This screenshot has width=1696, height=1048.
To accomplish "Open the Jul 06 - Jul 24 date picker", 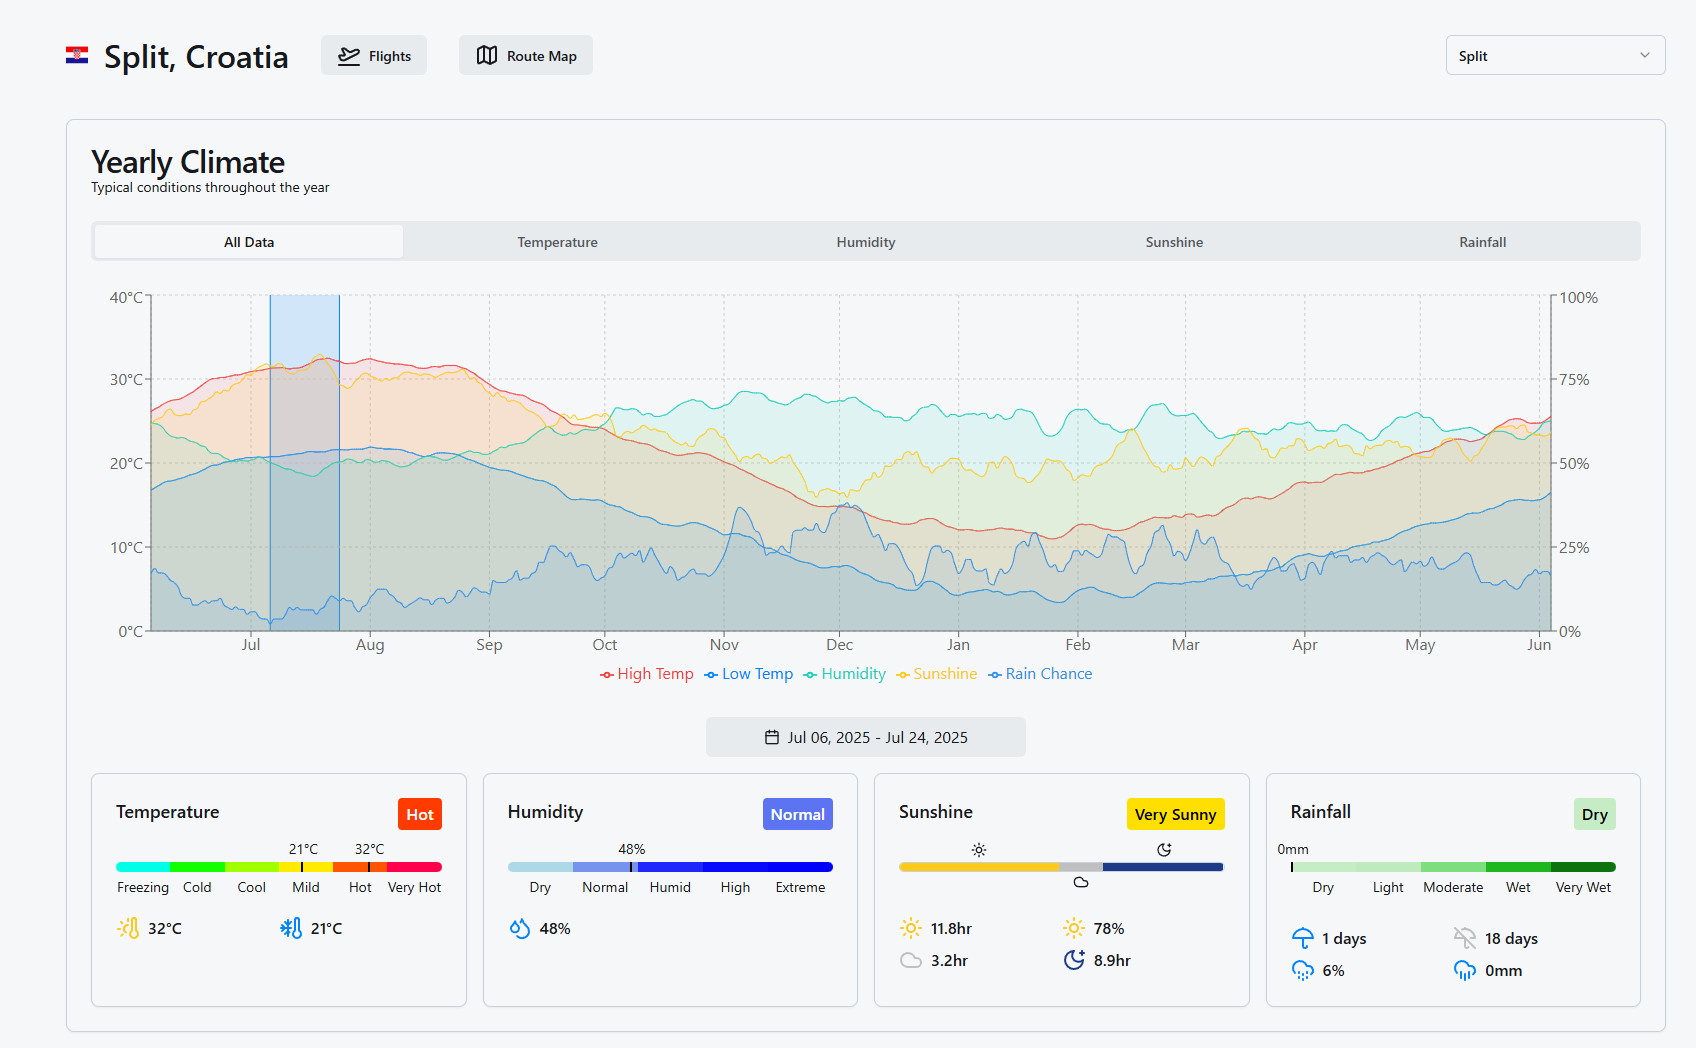I will [866, 737].
